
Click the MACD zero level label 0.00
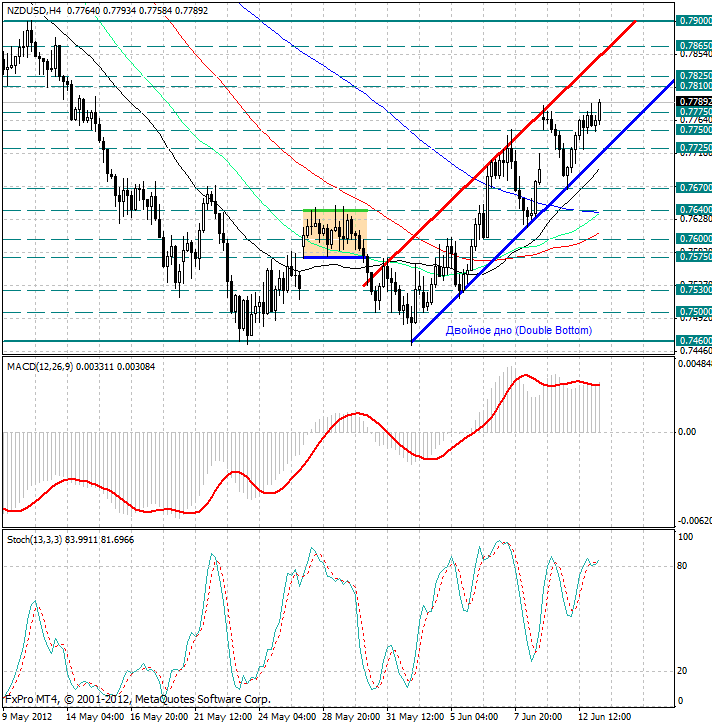click(x=687, y=432)
